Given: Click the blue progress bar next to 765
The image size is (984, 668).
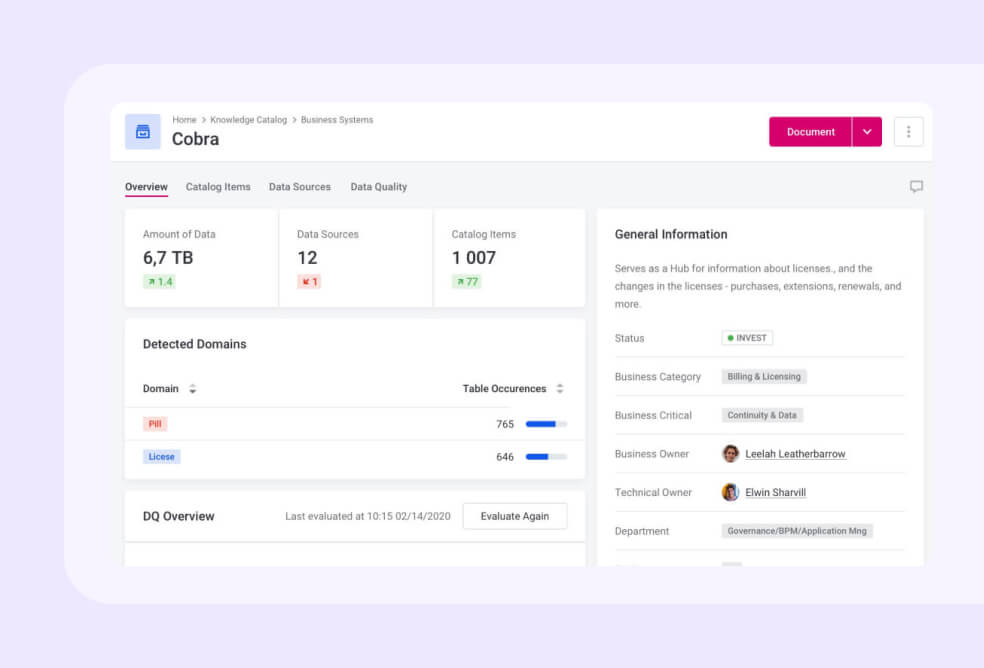Looking at the screenshot, I should pyautogui.click(x=543, y=424).
